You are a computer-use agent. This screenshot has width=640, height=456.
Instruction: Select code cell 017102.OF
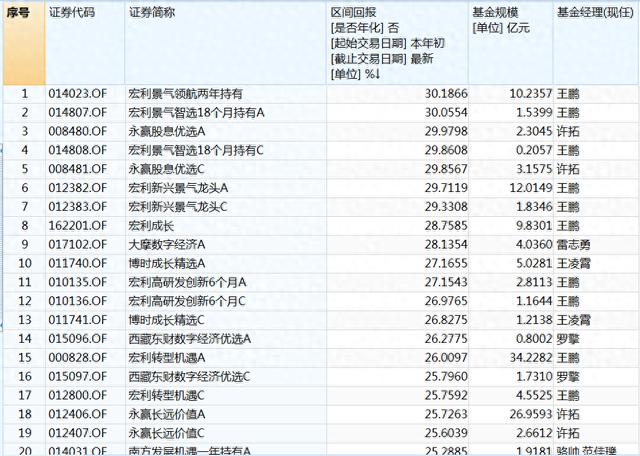(78, 245)
